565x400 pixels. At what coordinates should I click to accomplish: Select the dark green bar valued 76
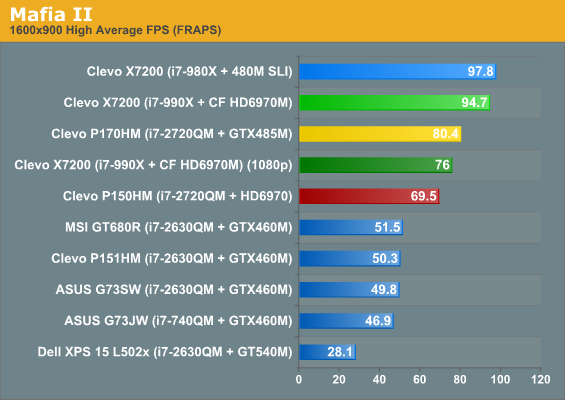pos(375,165)
